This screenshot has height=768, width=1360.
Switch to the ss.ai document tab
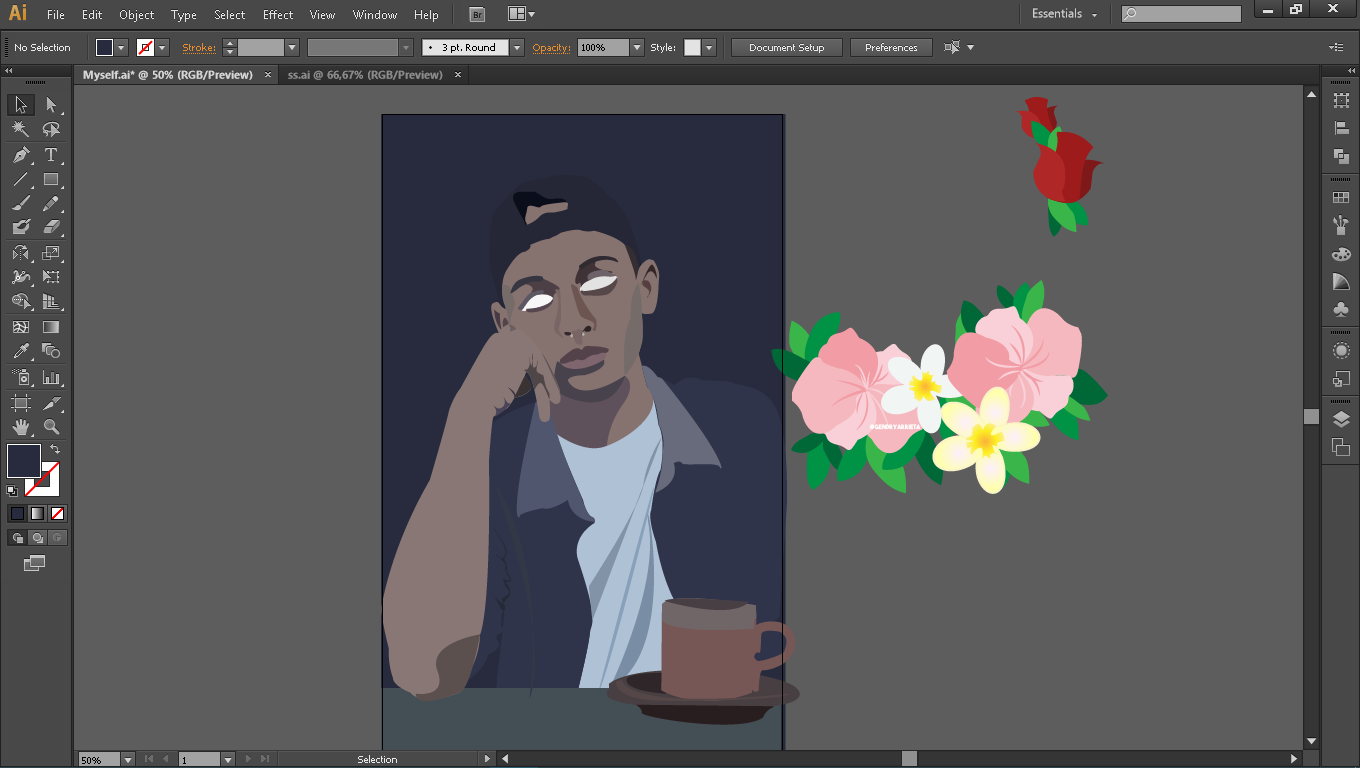tap(365, 74)
